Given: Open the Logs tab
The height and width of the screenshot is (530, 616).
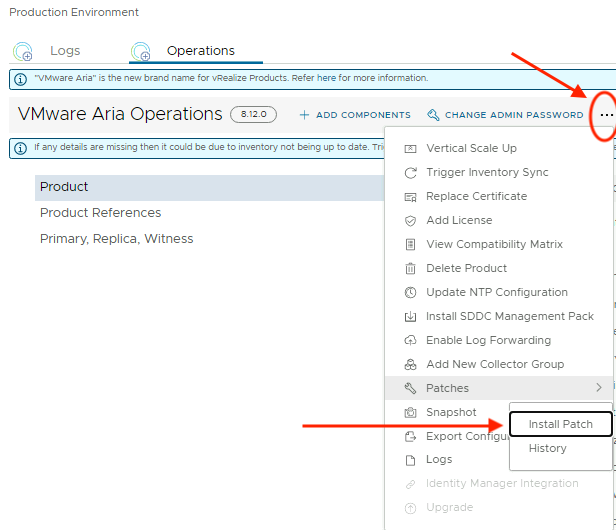Looking at the screenshot, I should click(65, 51).
